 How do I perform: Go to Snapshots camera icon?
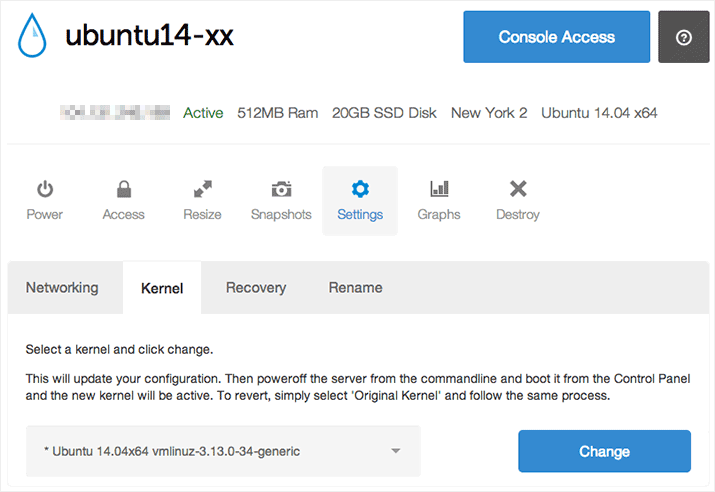pyautogui.click(x=281, y=189)
